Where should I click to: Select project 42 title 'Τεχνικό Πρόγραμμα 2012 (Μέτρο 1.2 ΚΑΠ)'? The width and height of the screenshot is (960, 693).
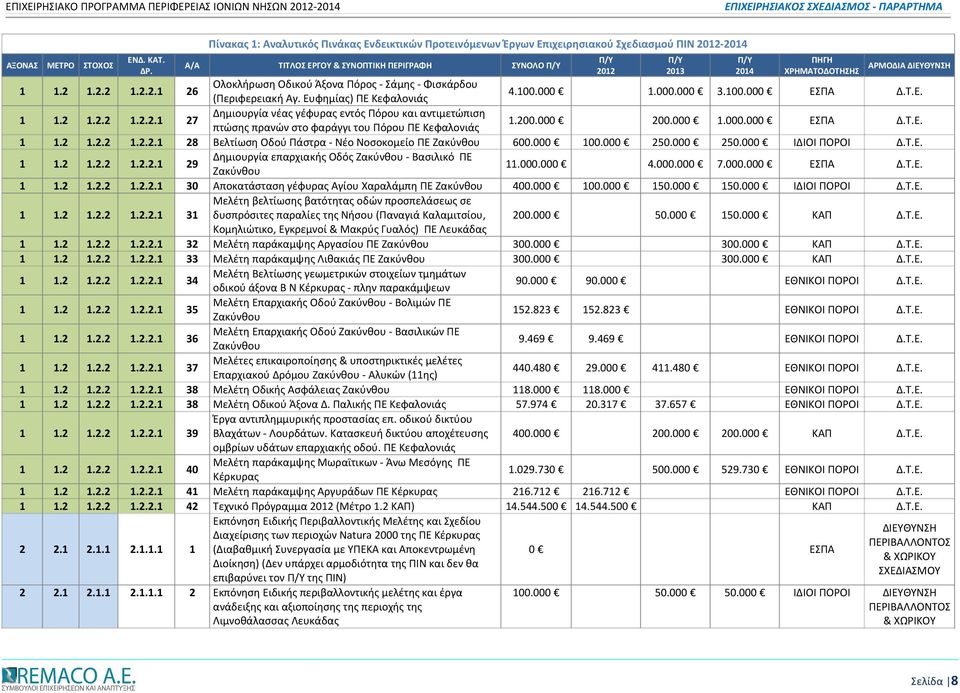click(313, 506)
